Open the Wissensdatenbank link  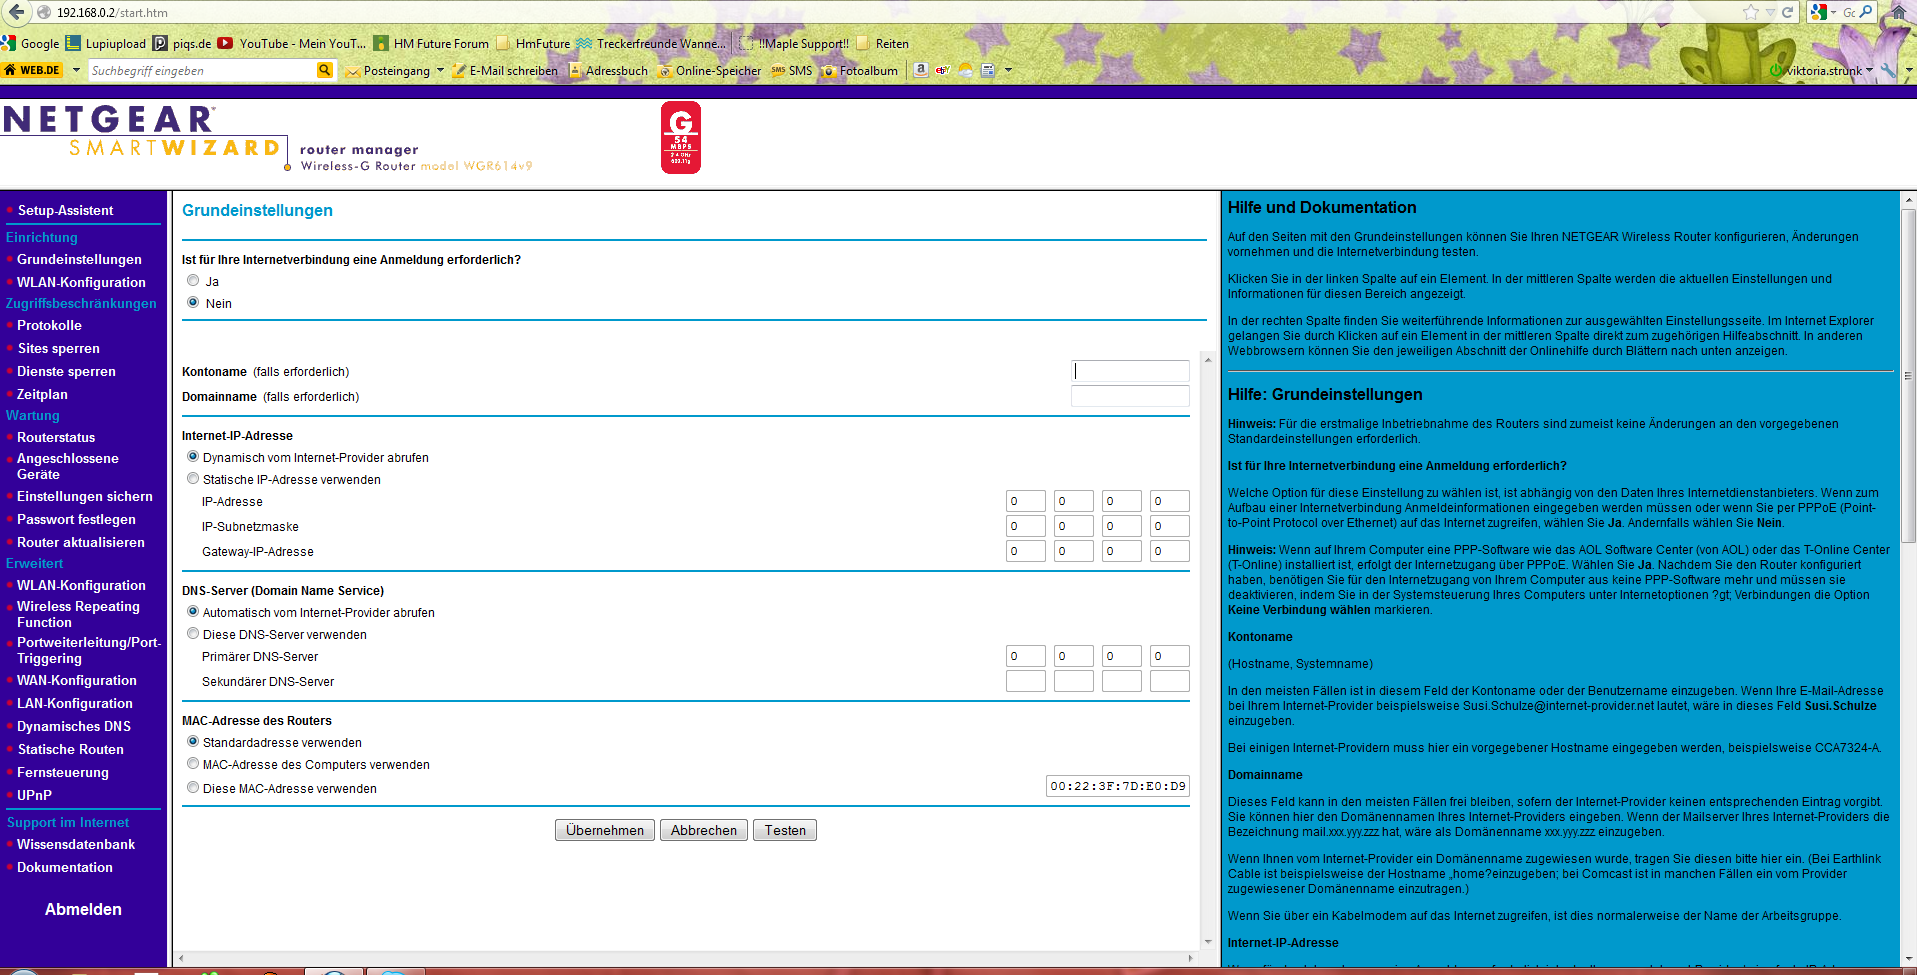point(76,844)
